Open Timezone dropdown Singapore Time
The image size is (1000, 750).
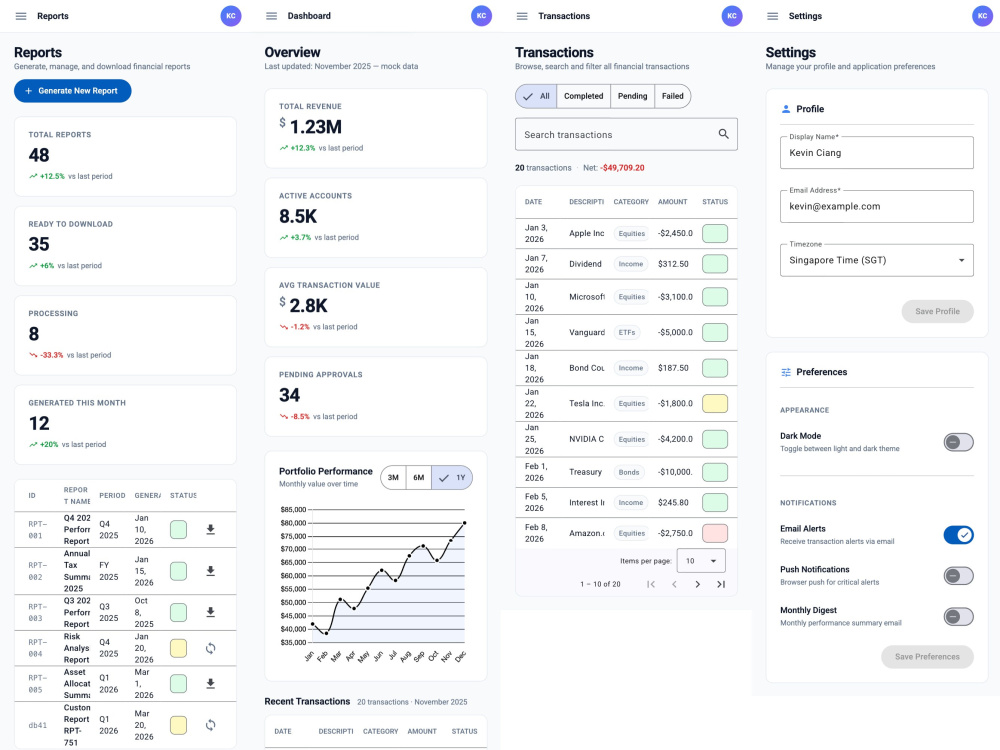876,260
